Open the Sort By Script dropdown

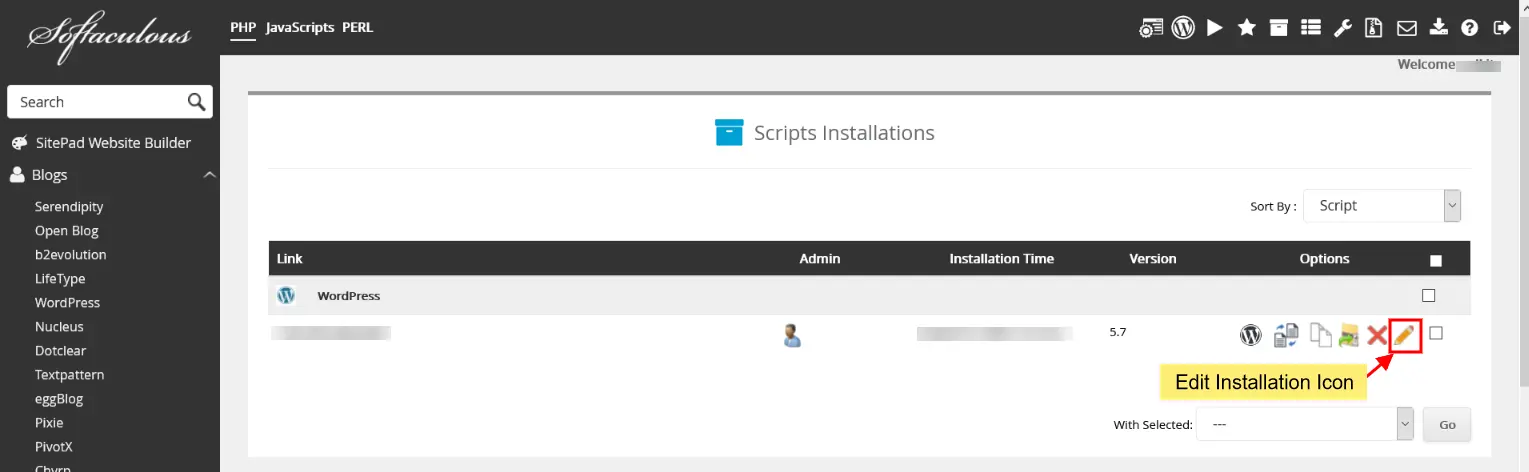[x=1382, y=206]
